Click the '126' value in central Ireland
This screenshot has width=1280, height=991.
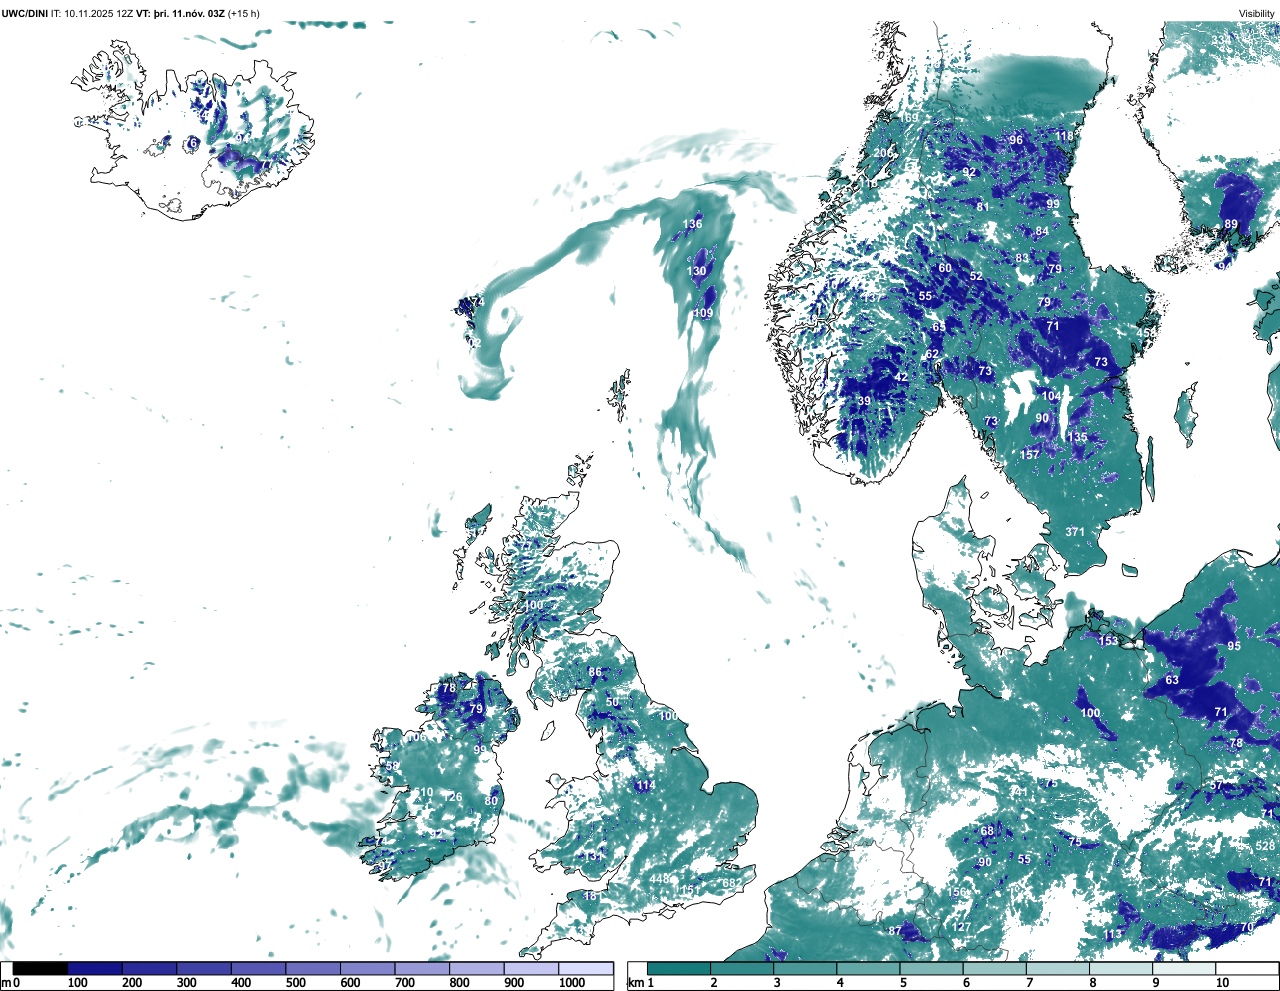tap(453, 797)
